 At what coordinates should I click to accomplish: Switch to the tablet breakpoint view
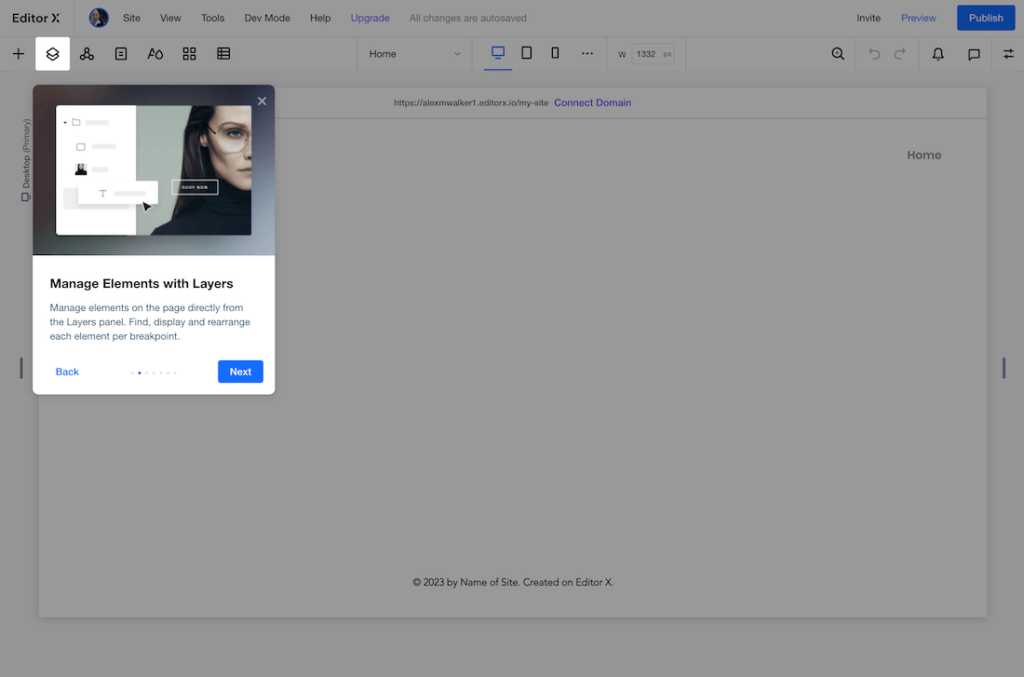pos(527,54)
